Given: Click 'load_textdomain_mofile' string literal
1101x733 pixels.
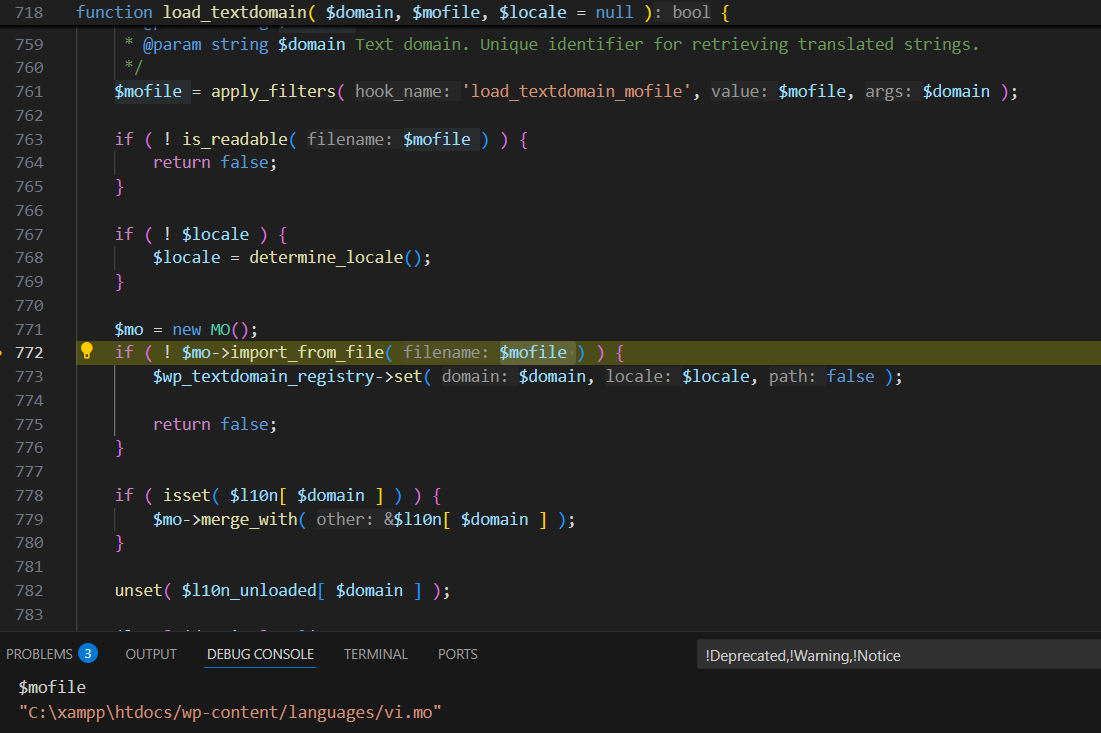Looking at the screenshot, I should tap(576, 91).
